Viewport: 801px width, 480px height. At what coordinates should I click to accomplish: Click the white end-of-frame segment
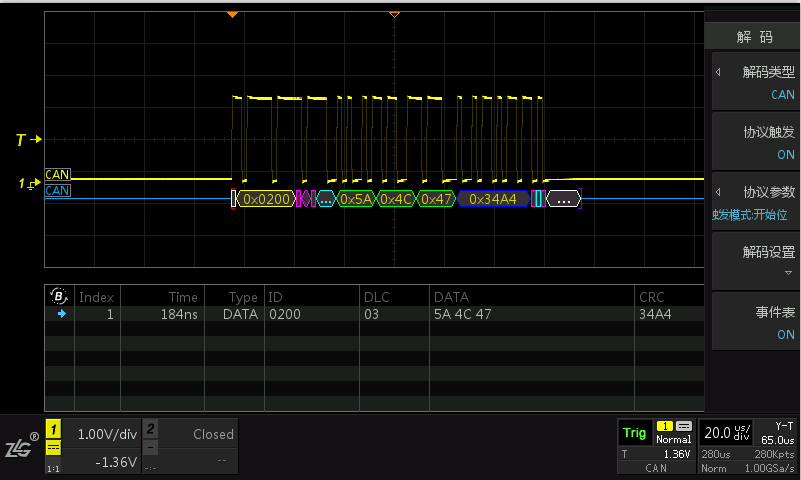[x=563, y=199]
